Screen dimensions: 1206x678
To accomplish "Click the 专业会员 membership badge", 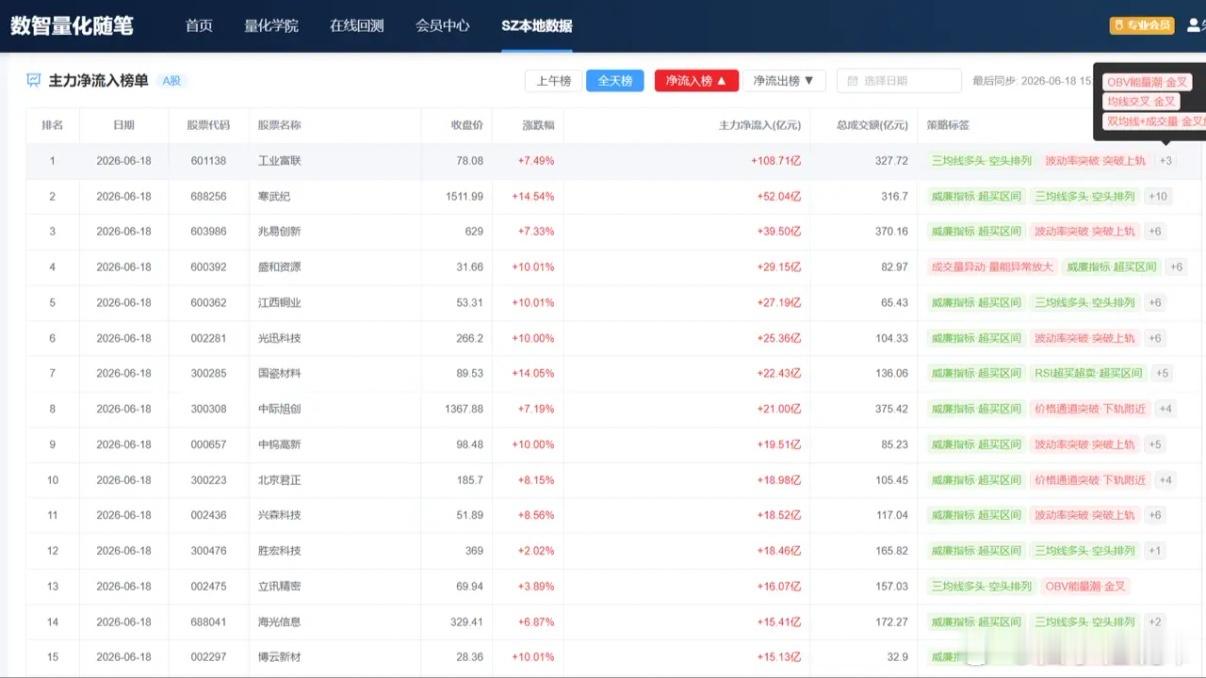I will click(x=1142, y=25).
